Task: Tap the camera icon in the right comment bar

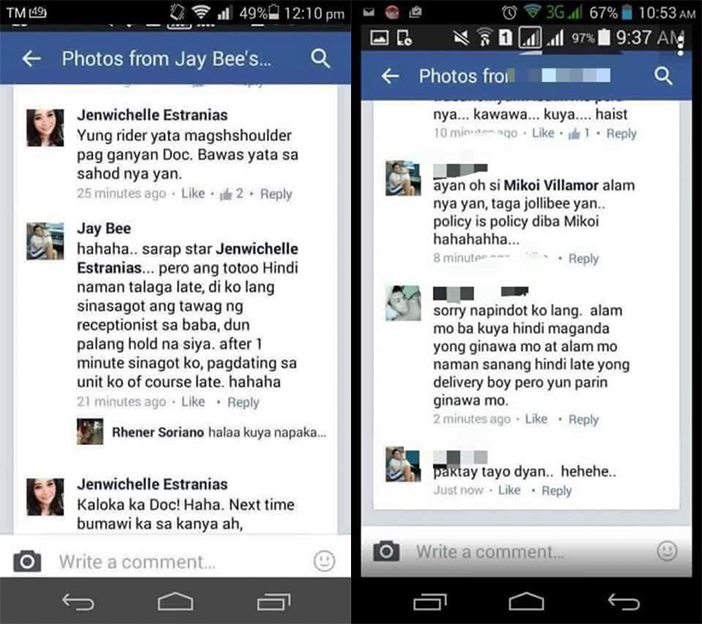Action: [386, 551]
